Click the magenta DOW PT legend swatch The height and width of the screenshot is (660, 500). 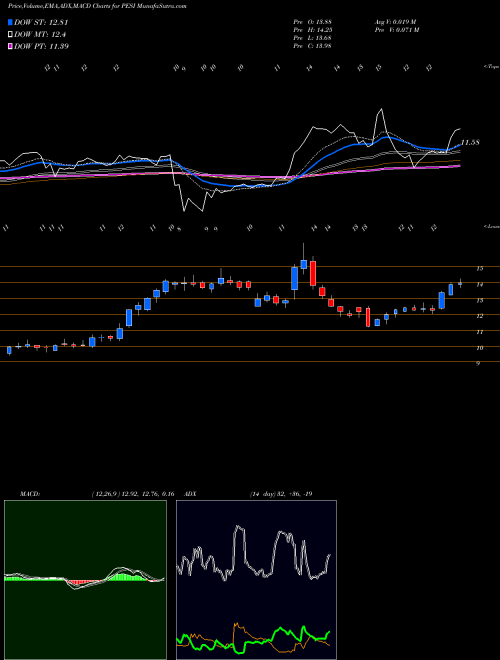[x=10, y=46]
